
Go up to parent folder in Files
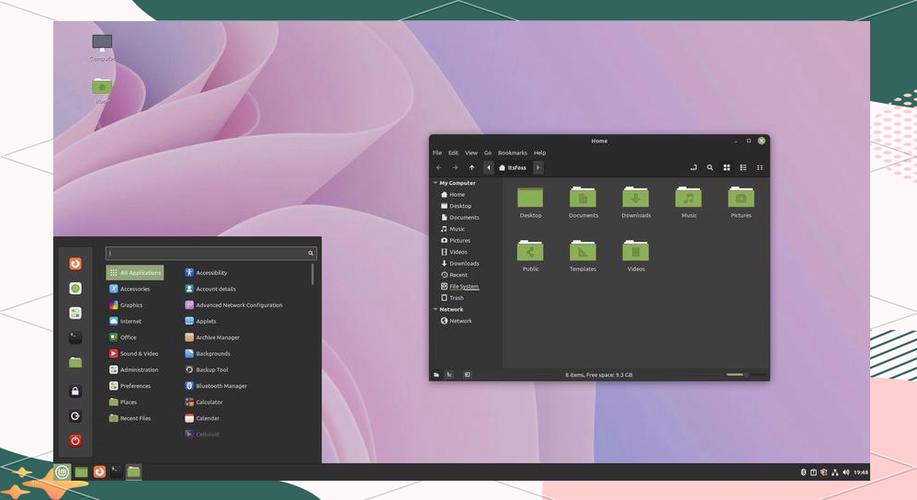pos(472,167)
